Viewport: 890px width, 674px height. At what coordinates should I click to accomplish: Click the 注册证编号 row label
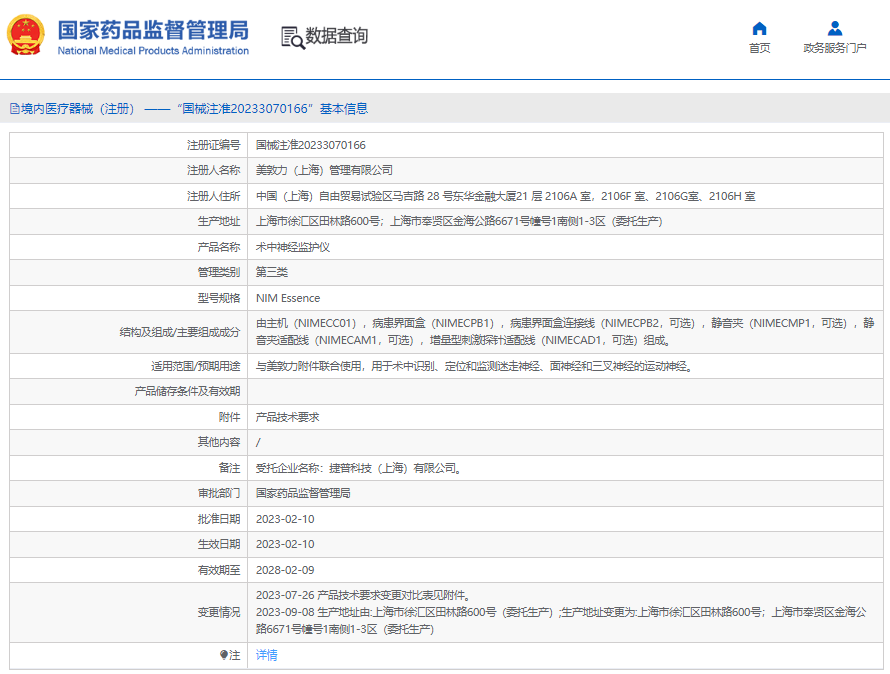[213, 145]
